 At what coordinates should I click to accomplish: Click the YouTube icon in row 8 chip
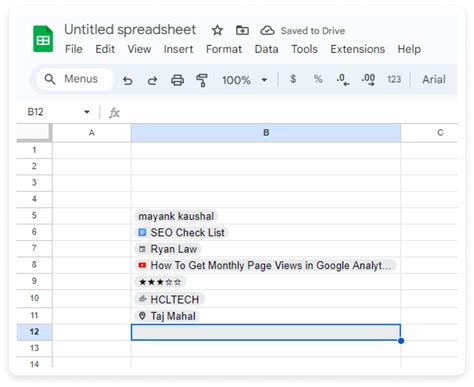[142, 265]
